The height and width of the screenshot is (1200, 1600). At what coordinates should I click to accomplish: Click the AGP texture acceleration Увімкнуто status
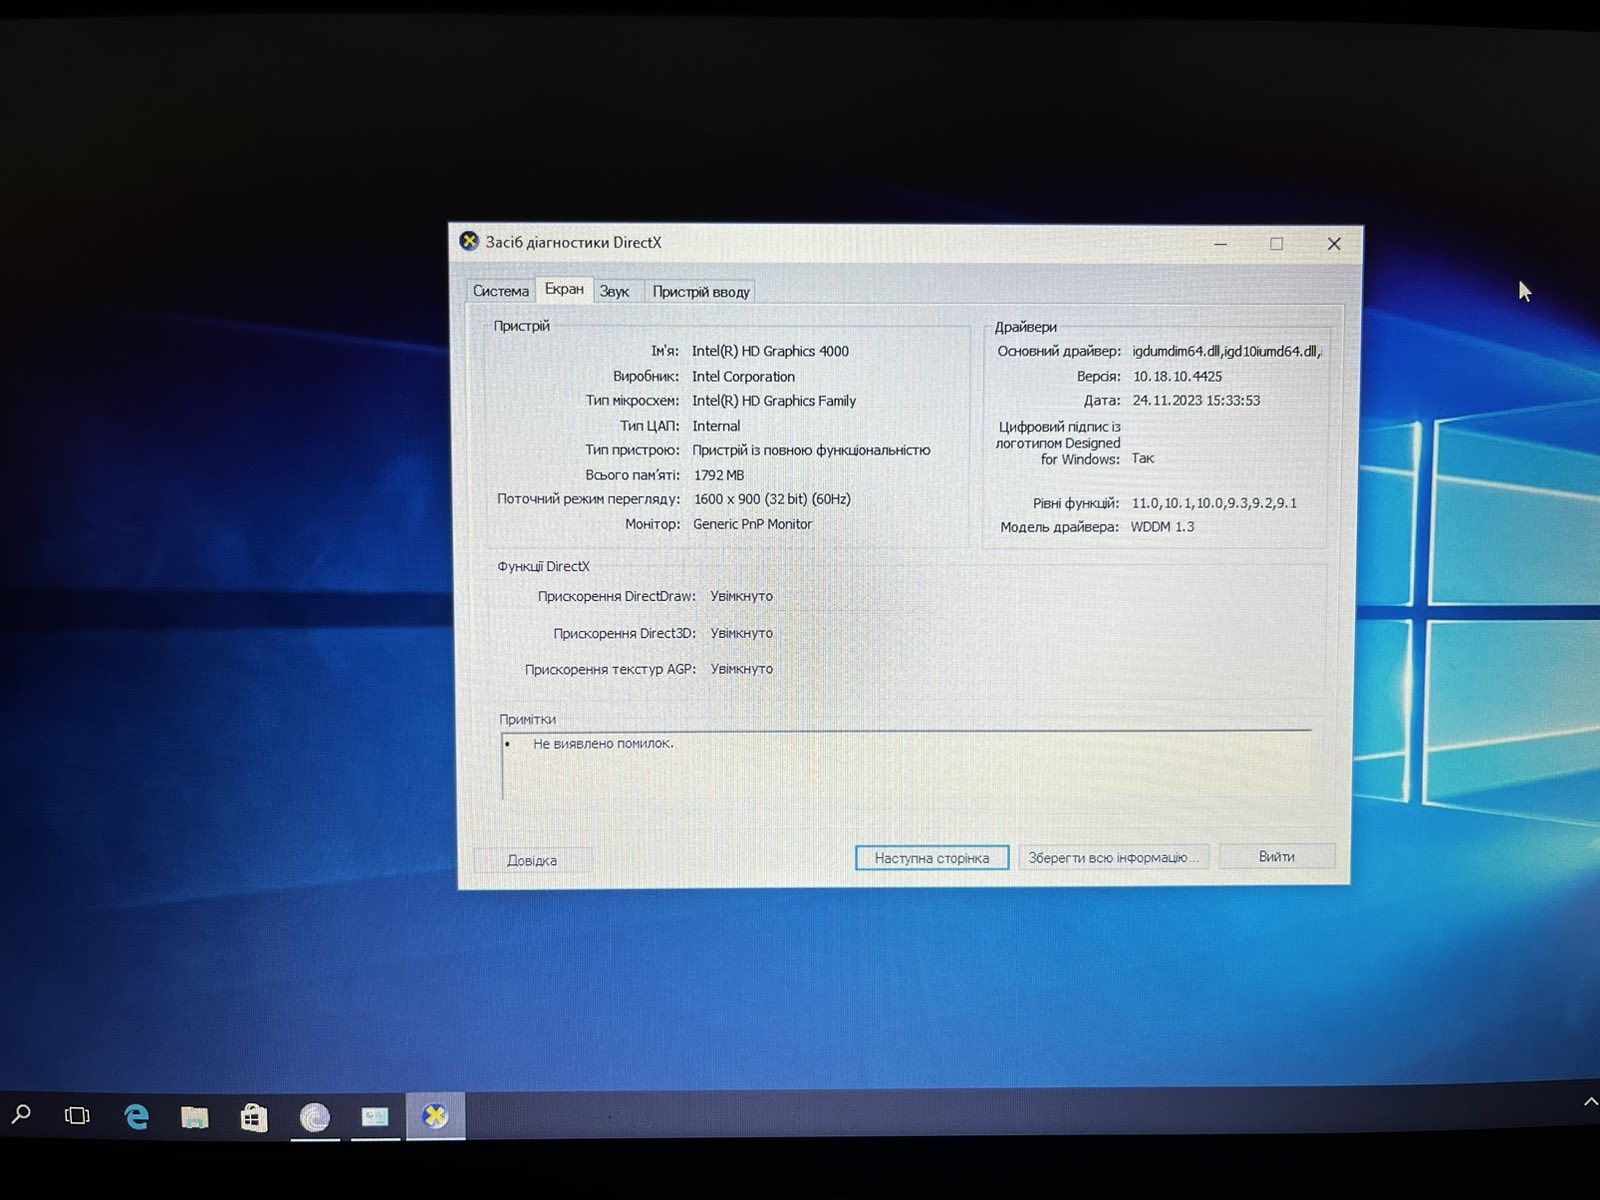pyautogui.click(x=741, y=669)
